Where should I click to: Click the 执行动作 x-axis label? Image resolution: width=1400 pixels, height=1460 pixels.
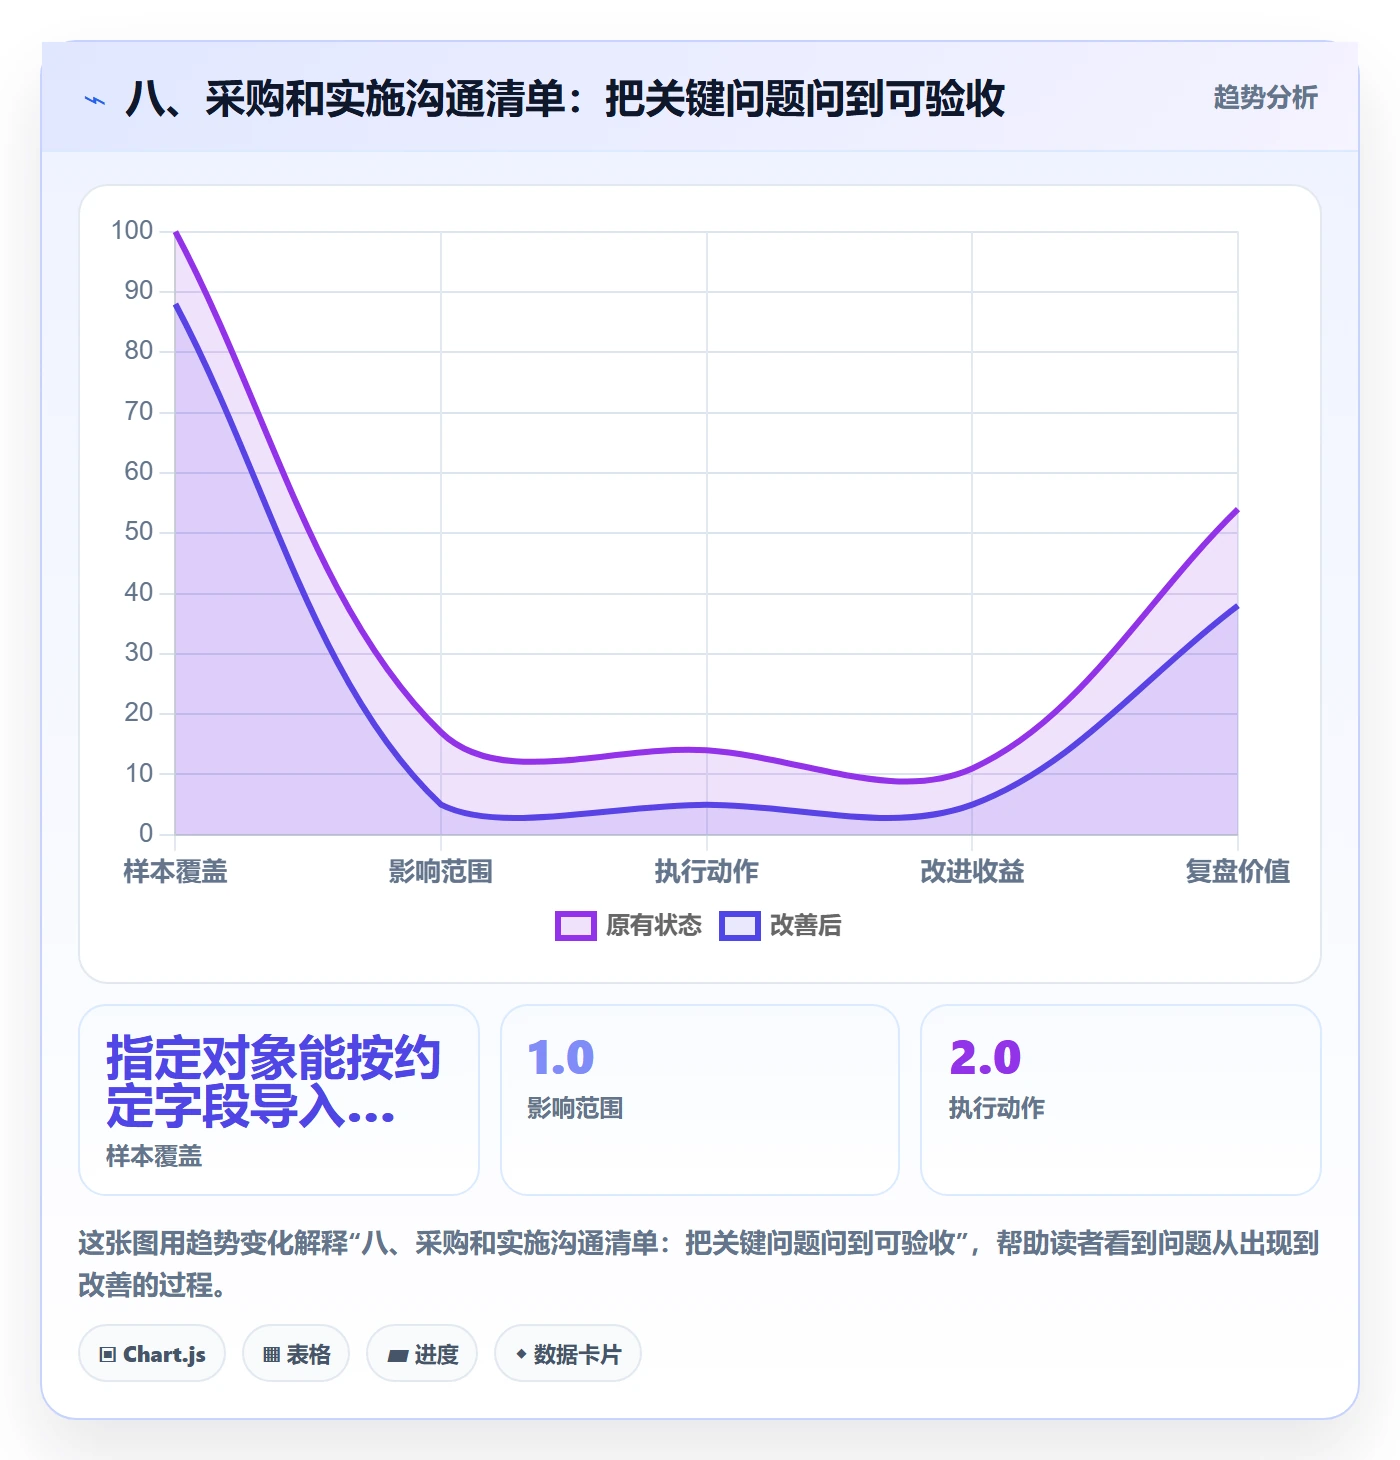[707, 872]
